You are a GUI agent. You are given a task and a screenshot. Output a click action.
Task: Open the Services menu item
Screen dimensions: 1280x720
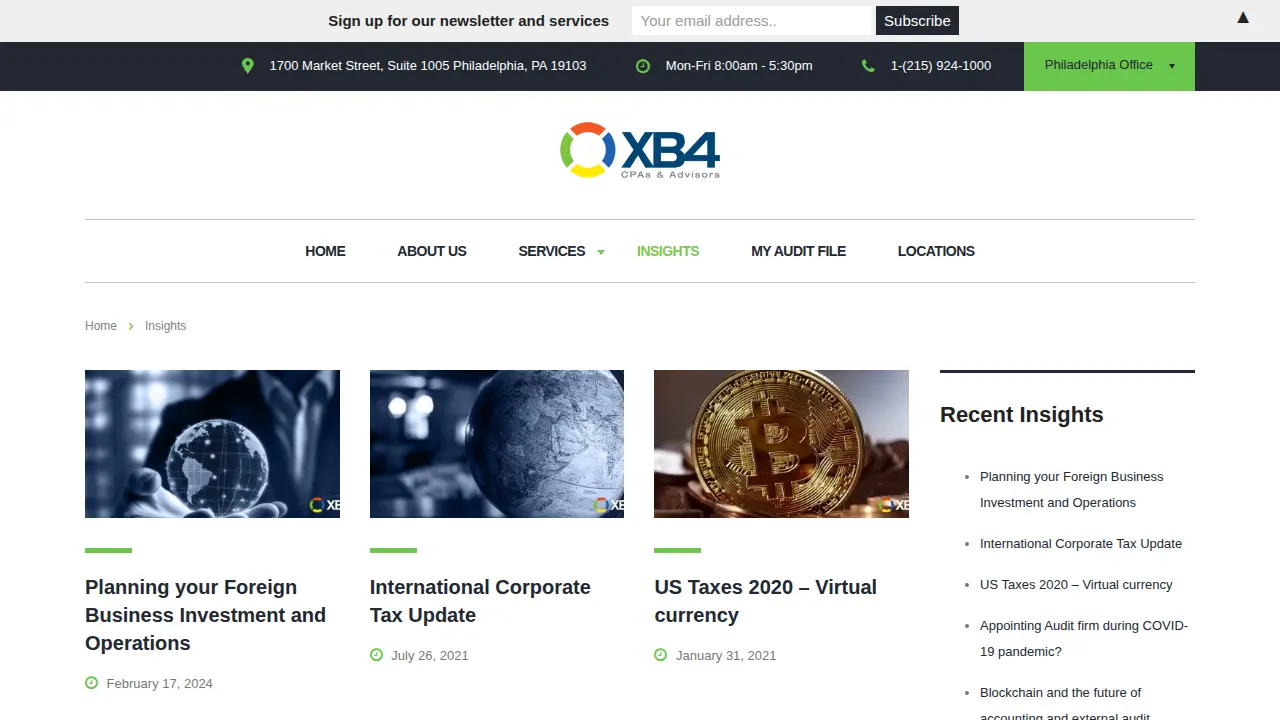pyautogui.click(x=552, y=251)
